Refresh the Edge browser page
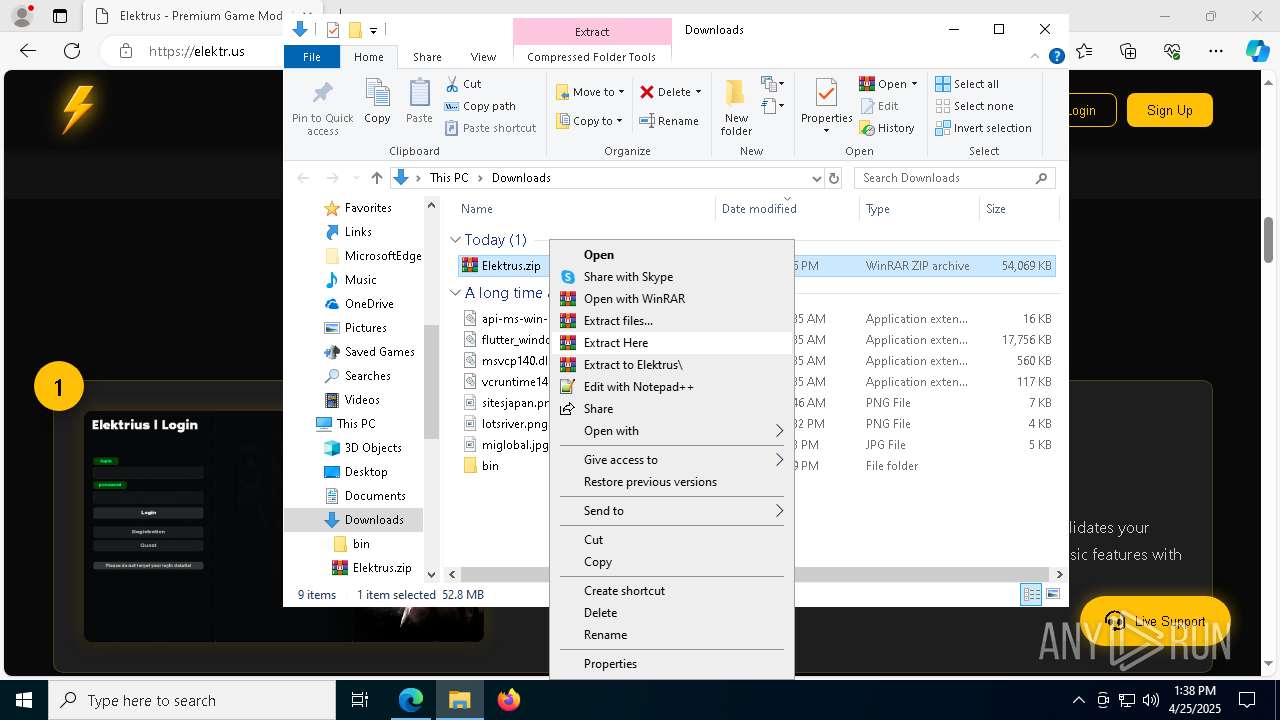This screenshot has width=1280, height=720. pyautogui.click(x=72, y=51)
